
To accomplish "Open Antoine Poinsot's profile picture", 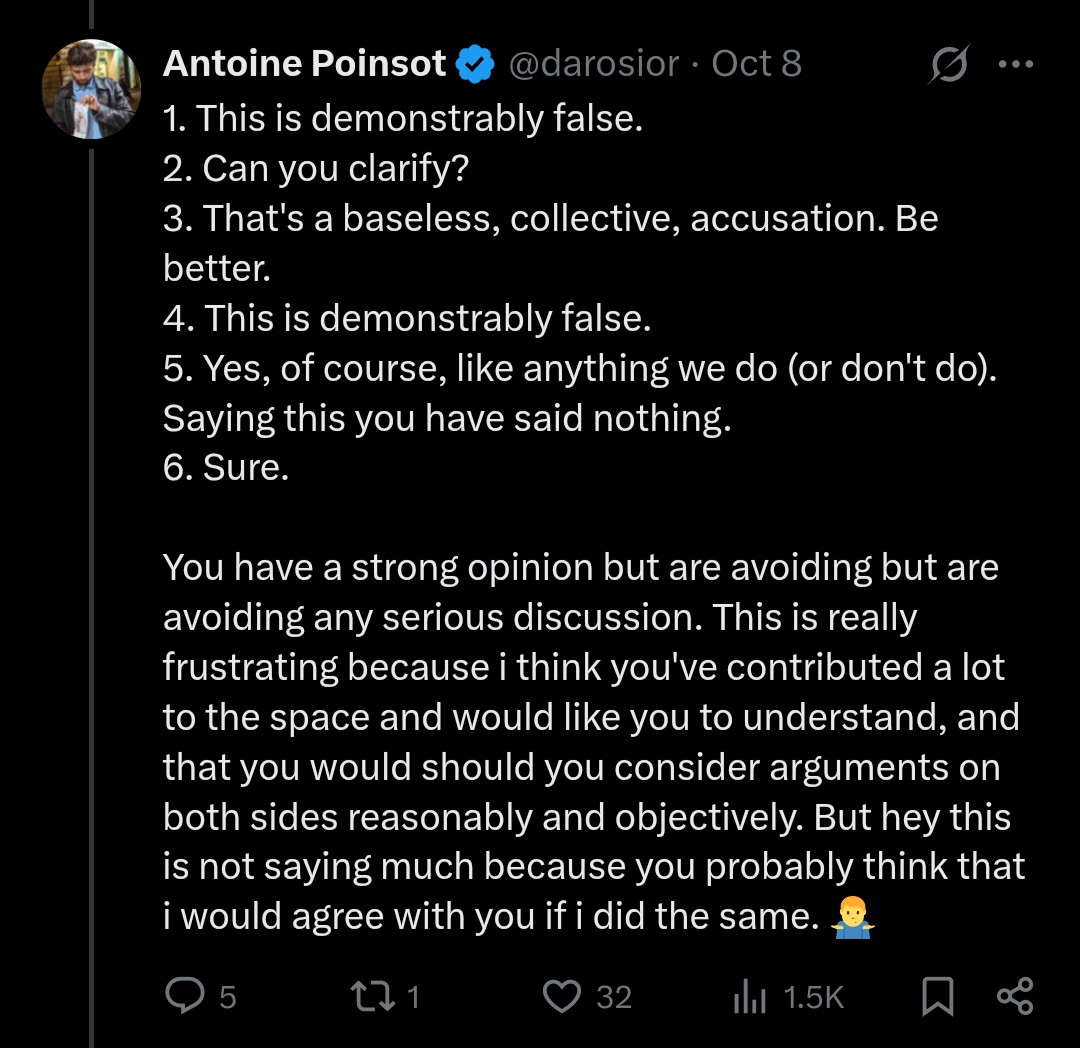I will tap(91, 89).
